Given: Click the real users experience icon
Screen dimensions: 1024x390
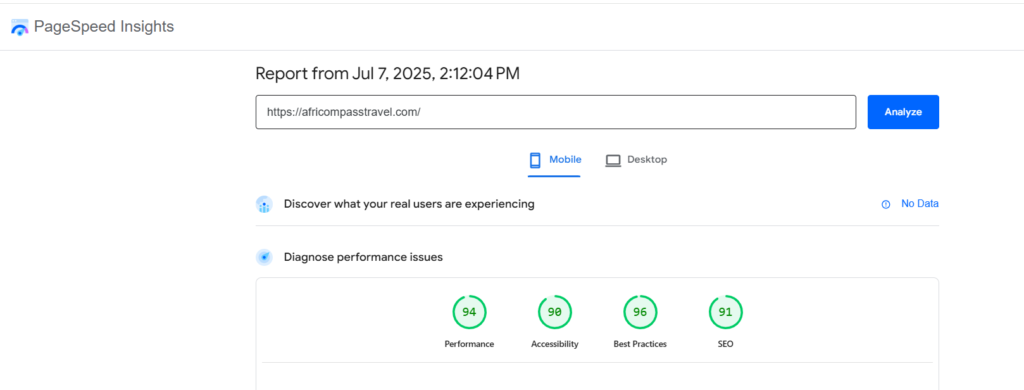Looking at the screenshot, I should [x=264, y=204].
